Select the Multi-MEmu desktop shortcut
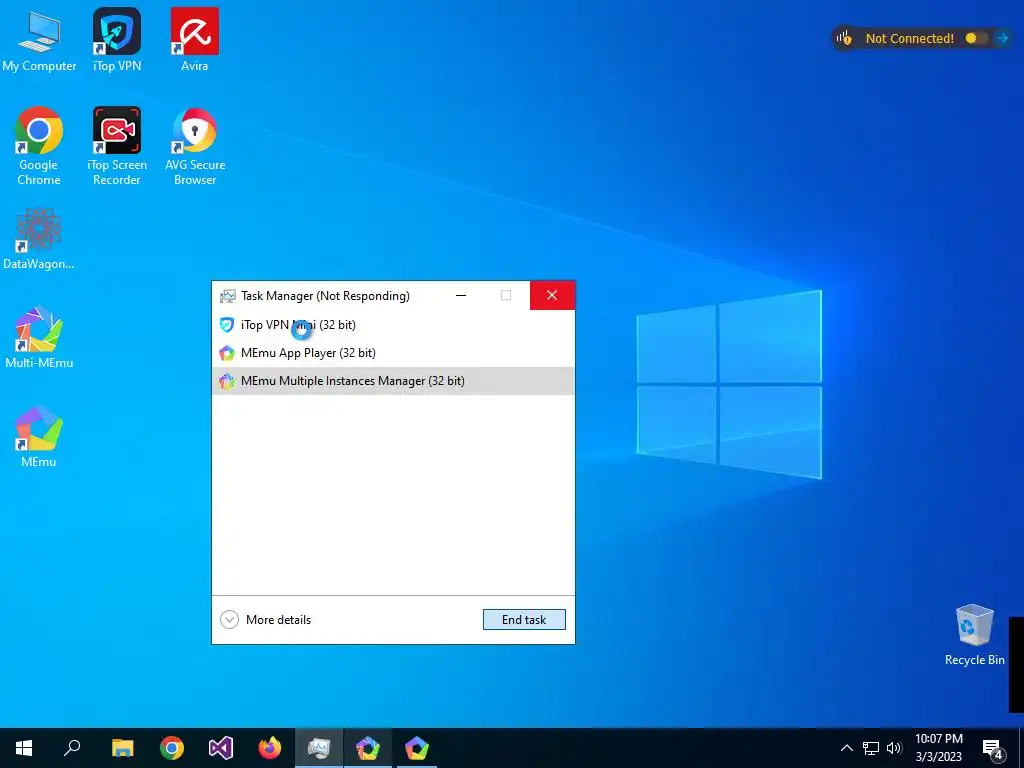This screenshot has width=1024, height=768. pos(39,337)
